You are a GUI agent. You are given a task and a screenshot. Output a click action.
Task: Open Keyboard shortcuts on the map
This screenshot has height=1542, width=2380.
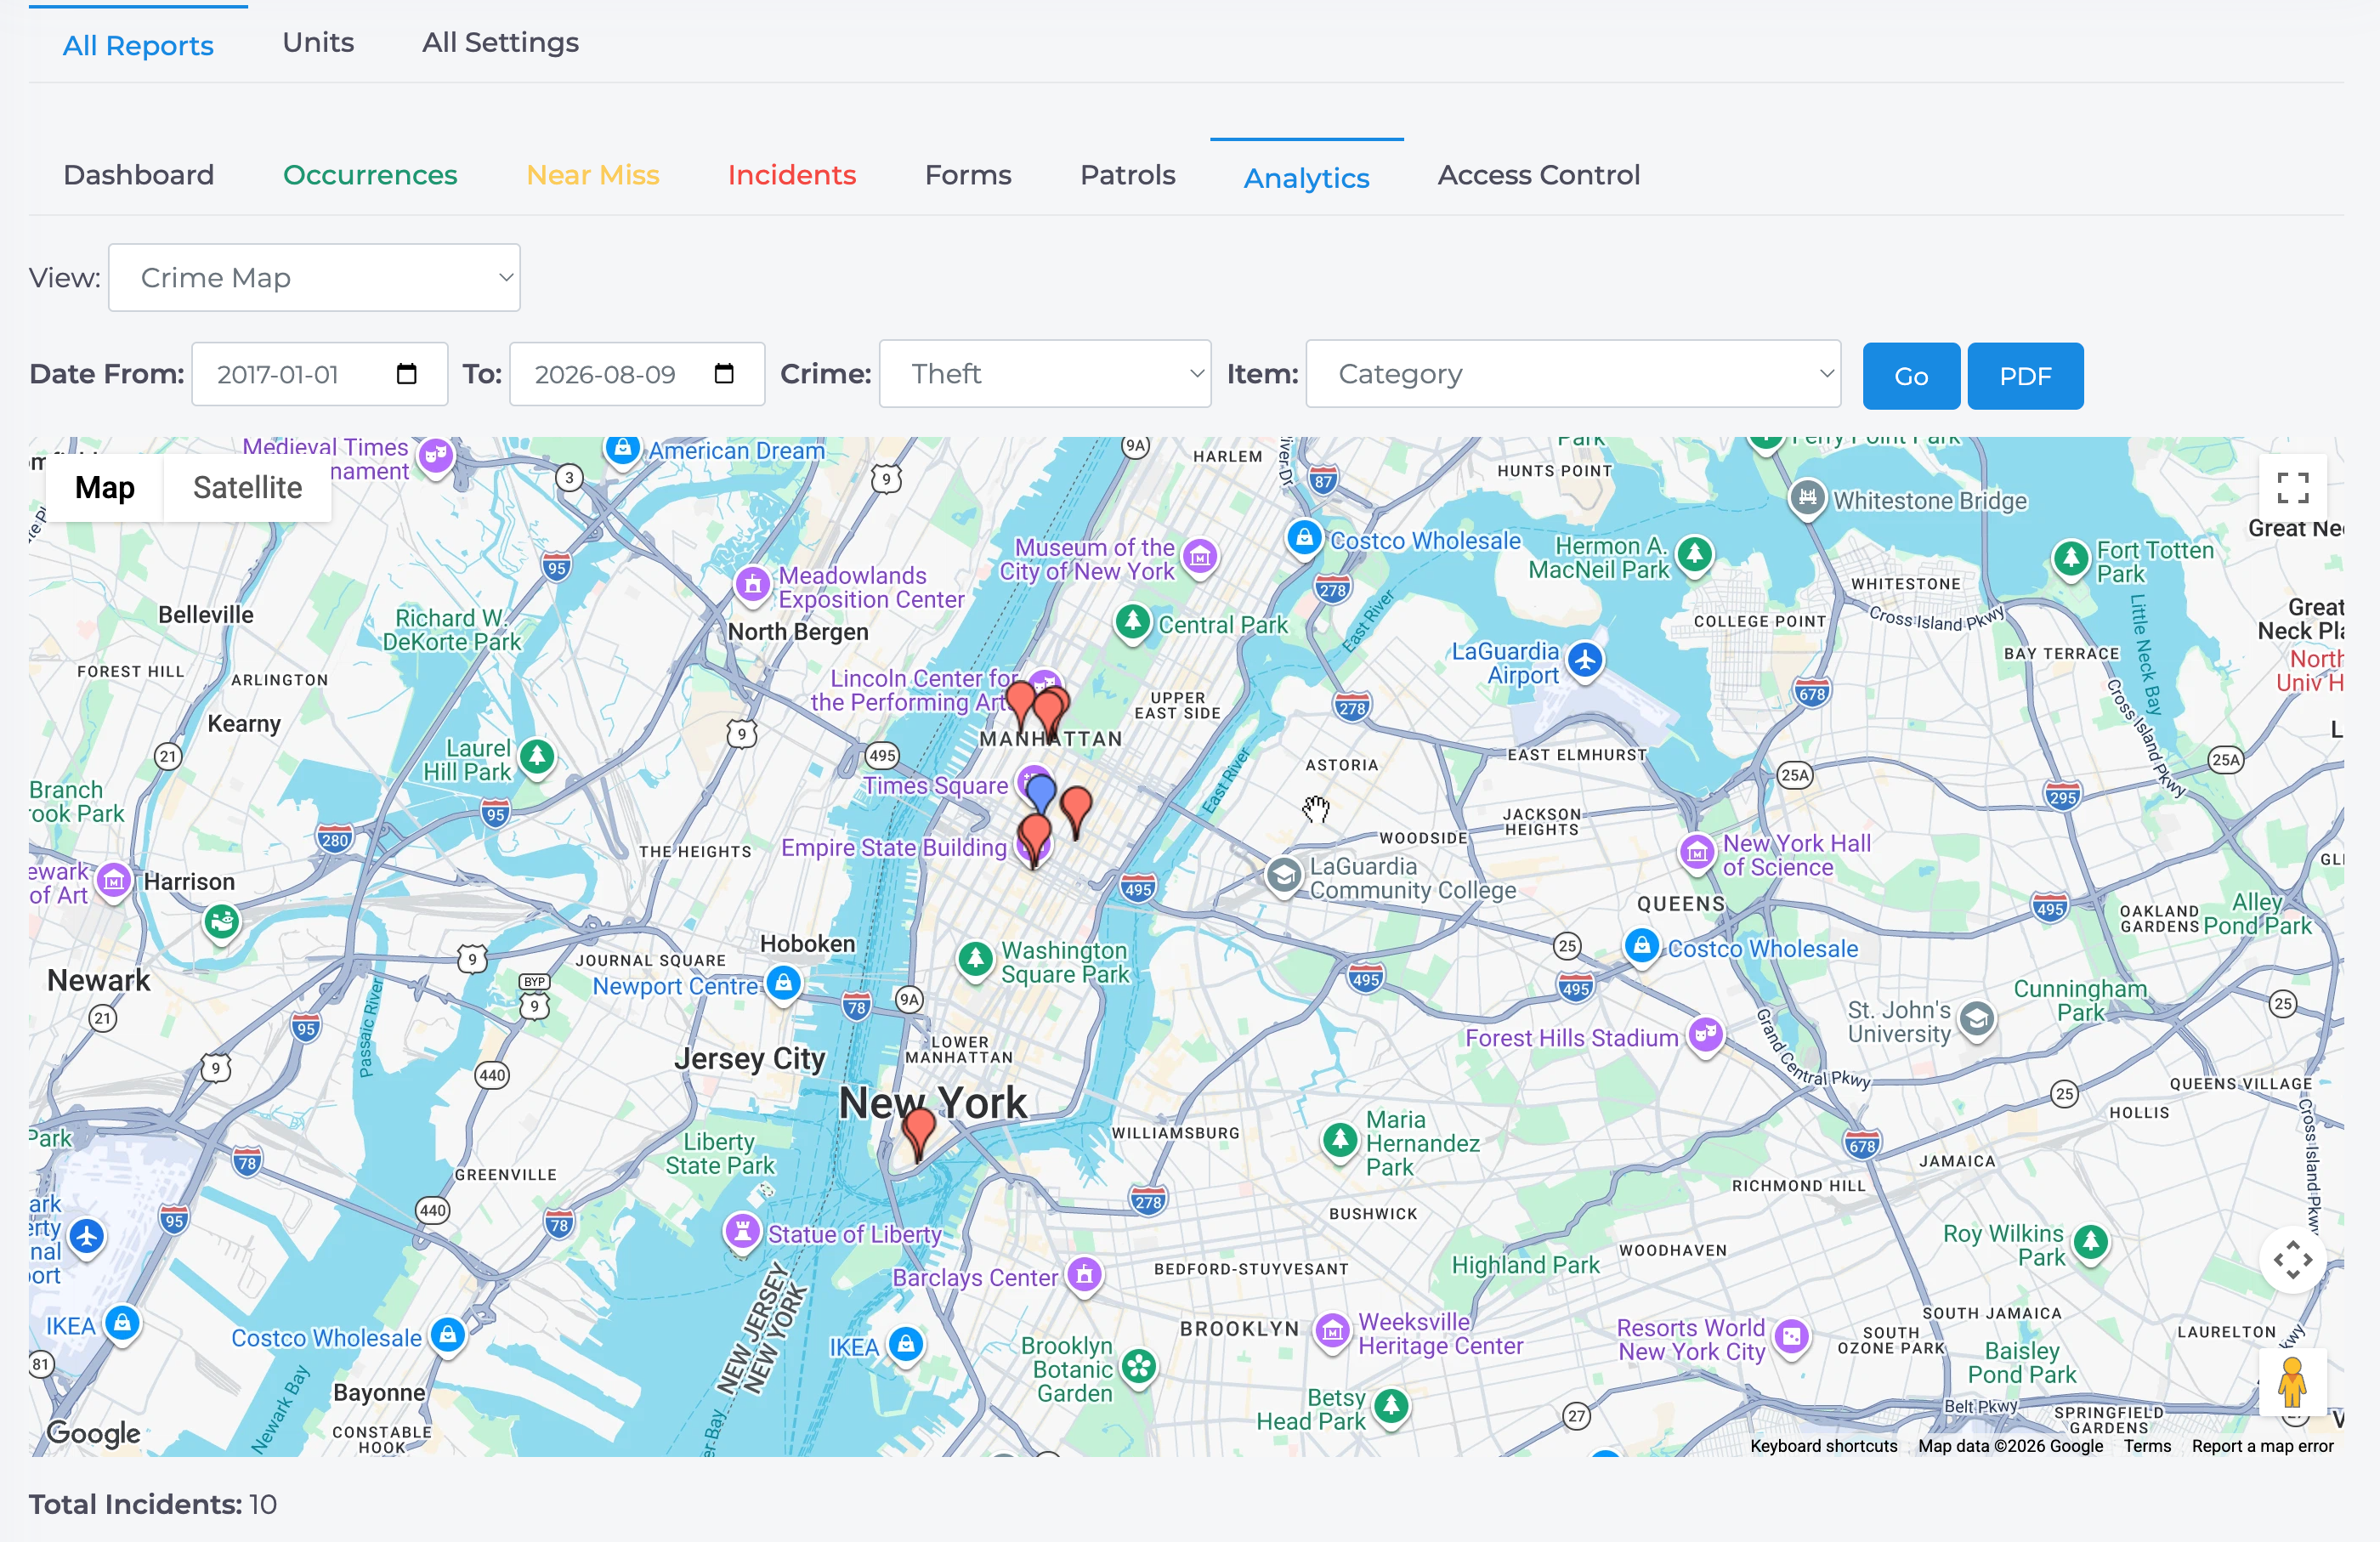point(1823,1446)
